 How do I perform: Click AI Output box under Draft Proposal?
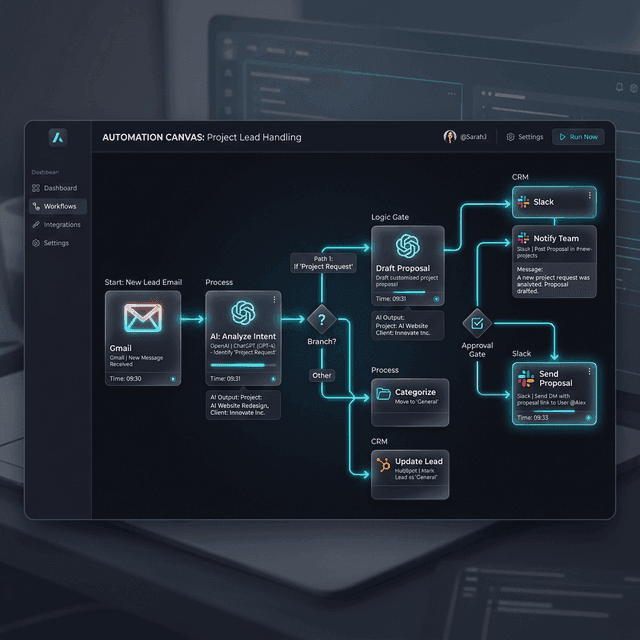click(x=408, y=325)
